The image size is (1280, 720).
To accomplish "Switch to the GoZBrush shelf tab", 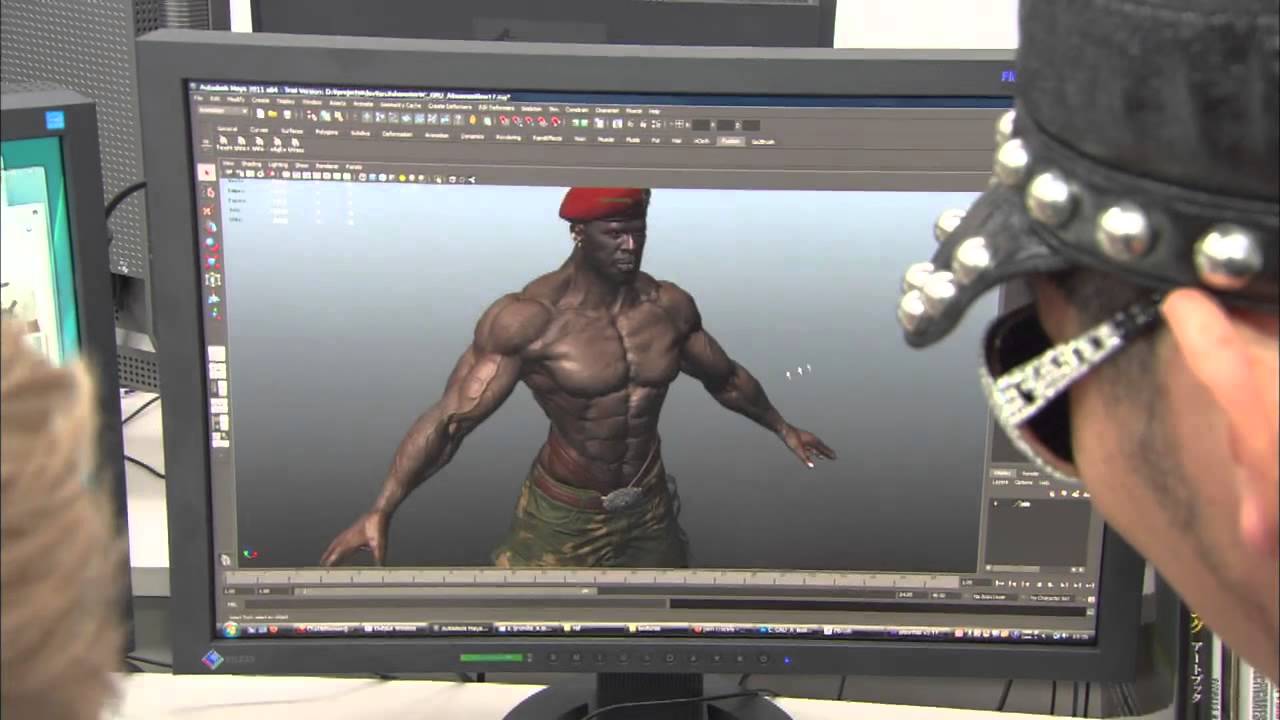I will (x=762, y=142).
